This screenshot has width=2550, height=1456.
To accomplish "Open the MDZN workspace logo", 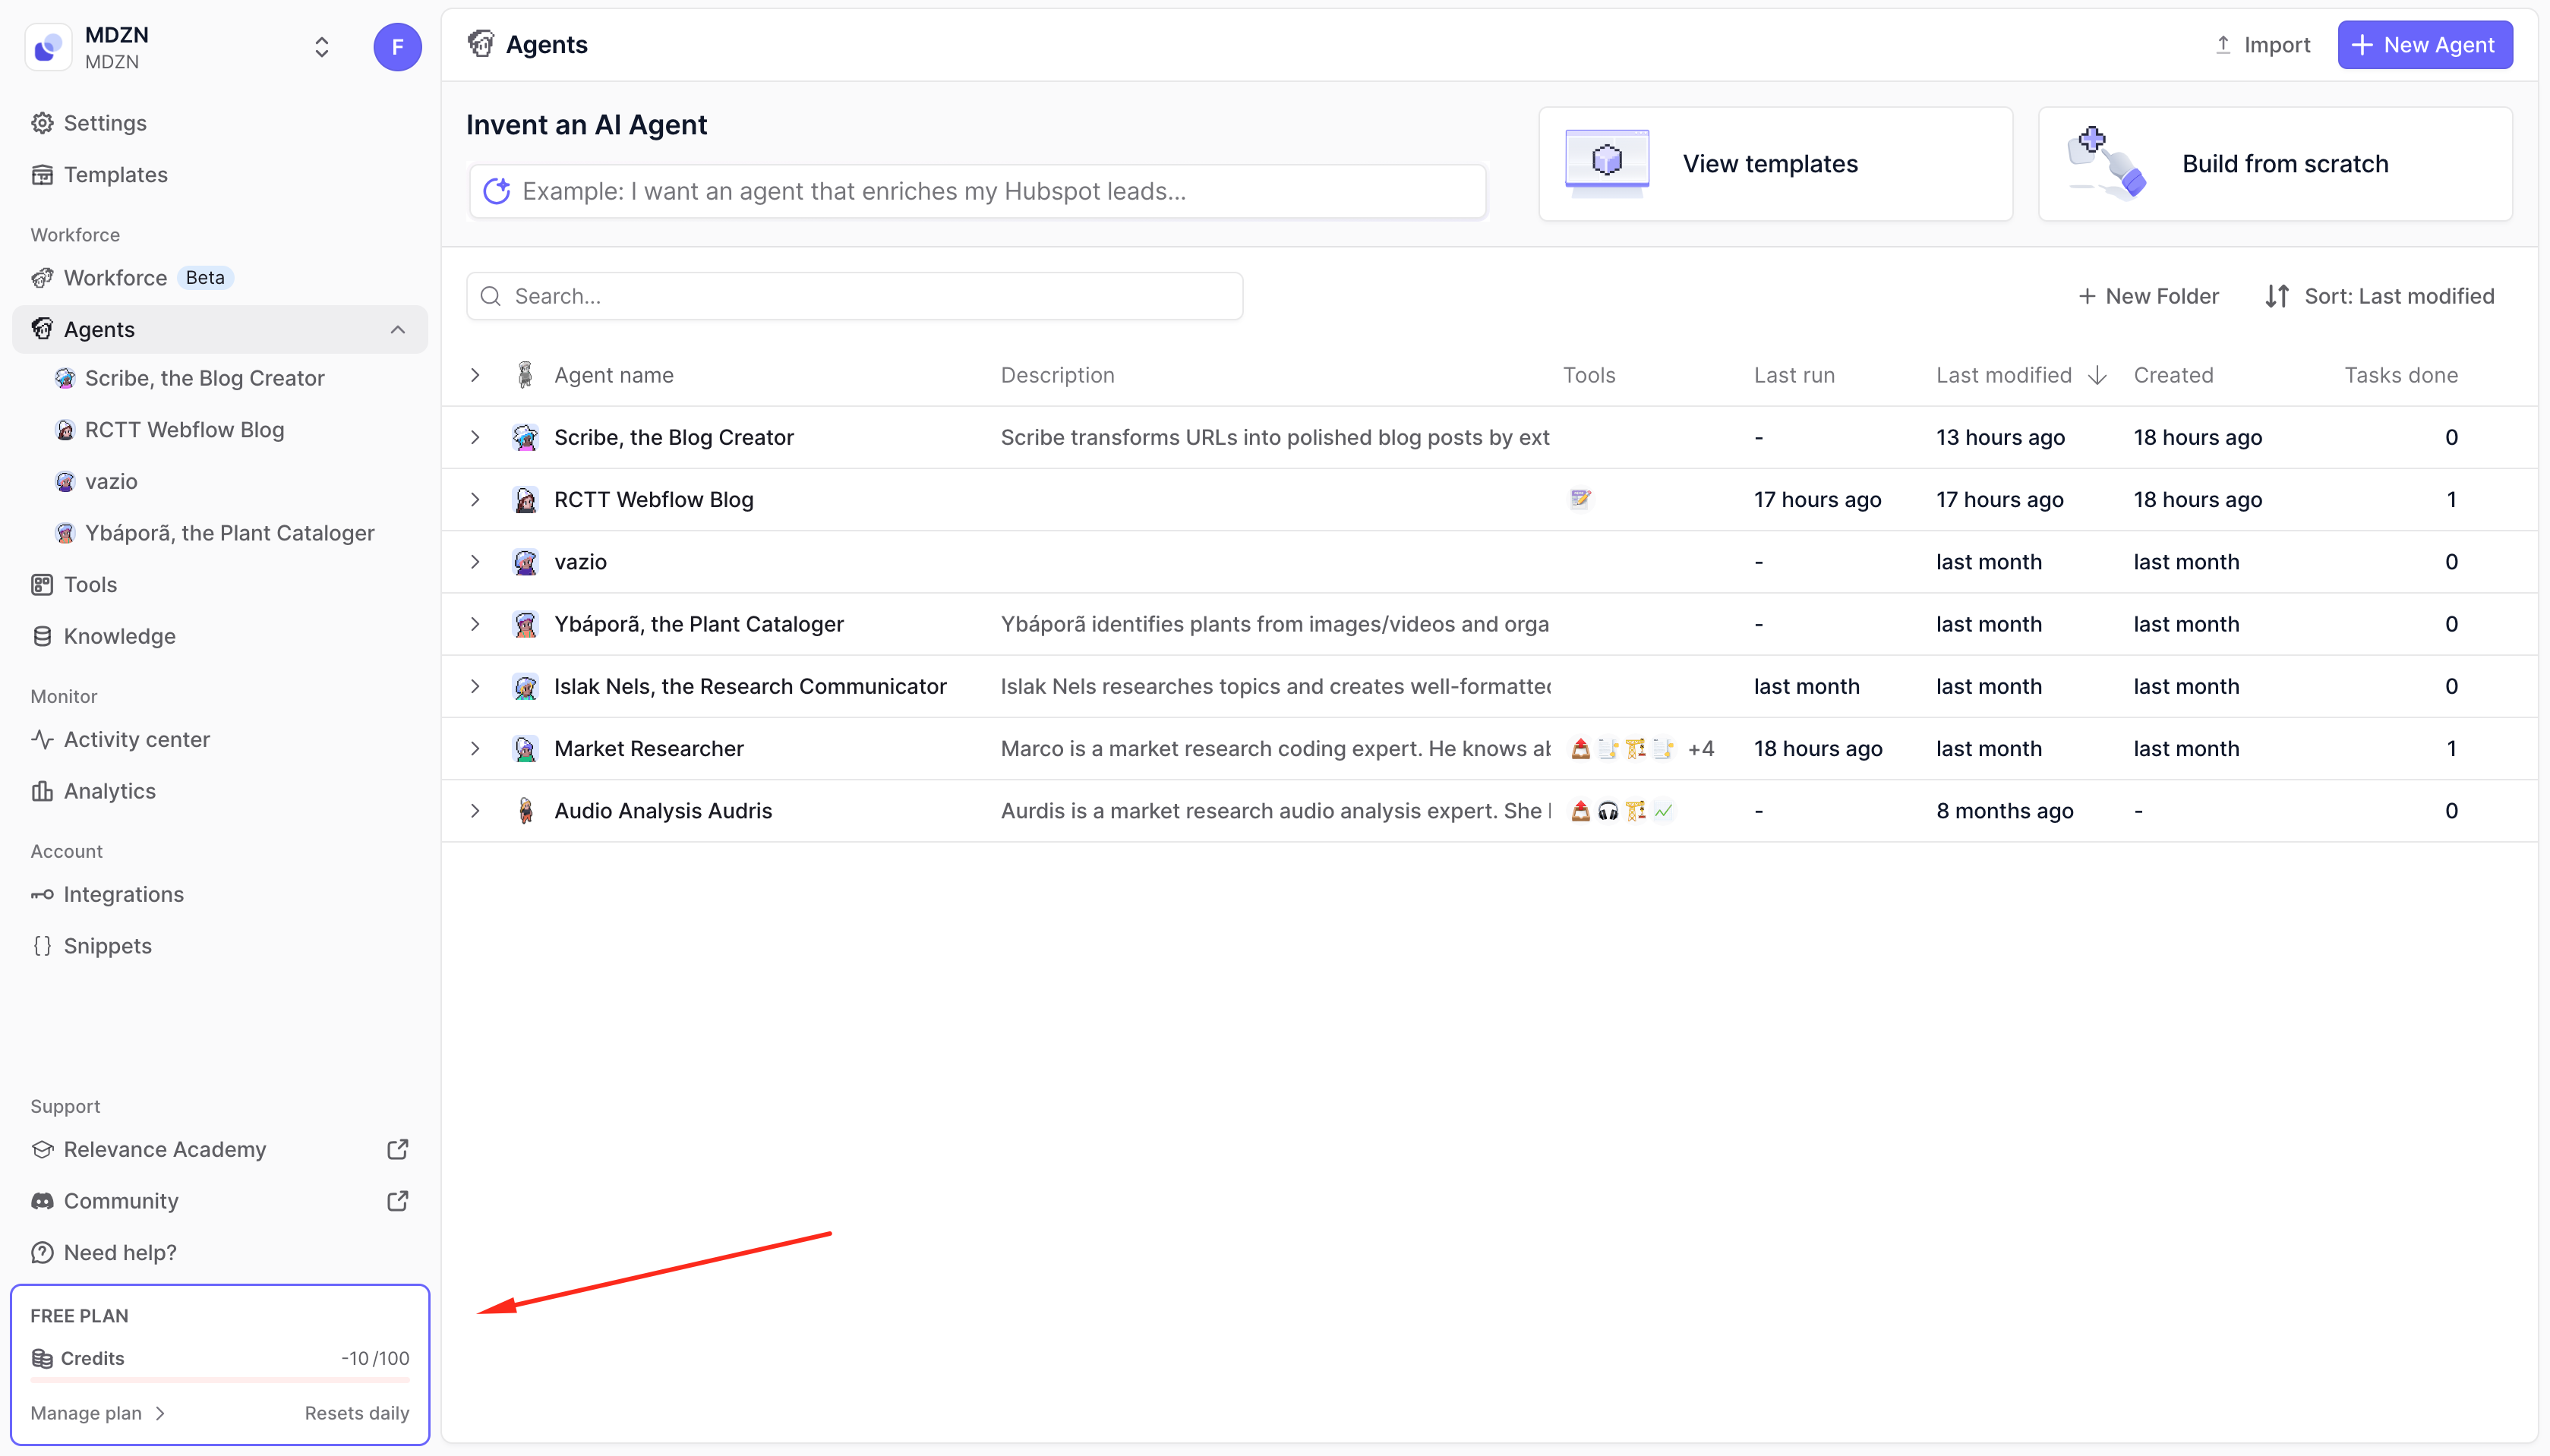I will [x=48, y=47].
